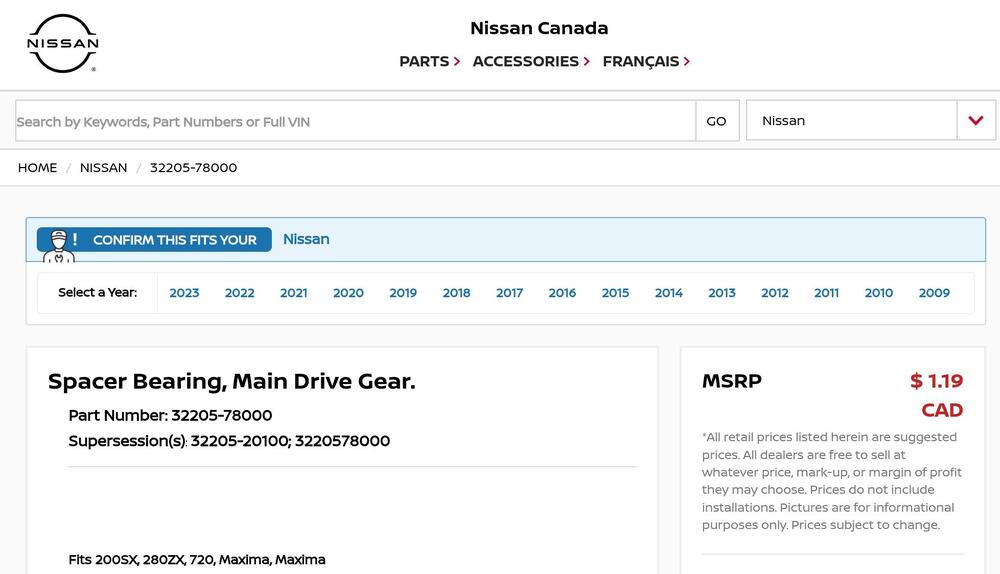The image size is (1000, 574).
Task: Select year 2009
Action: (x=934, y=293)
